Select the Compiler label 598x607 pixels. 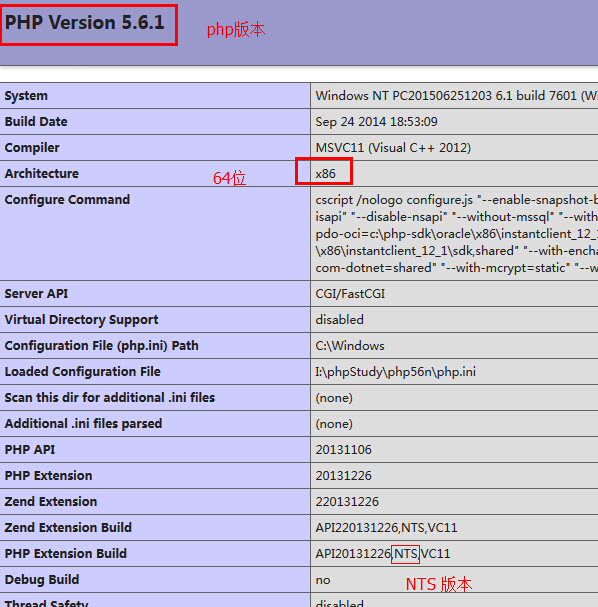32,147
